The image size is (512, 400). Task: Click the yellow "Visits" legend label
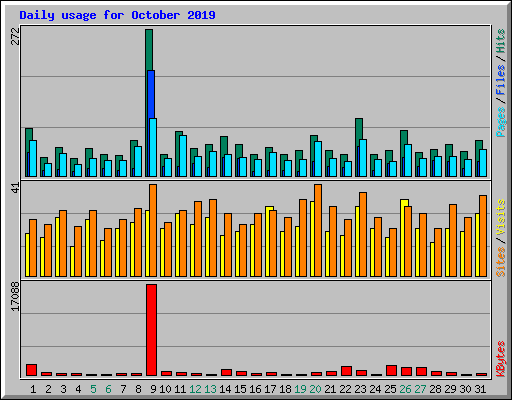(501, 218)
